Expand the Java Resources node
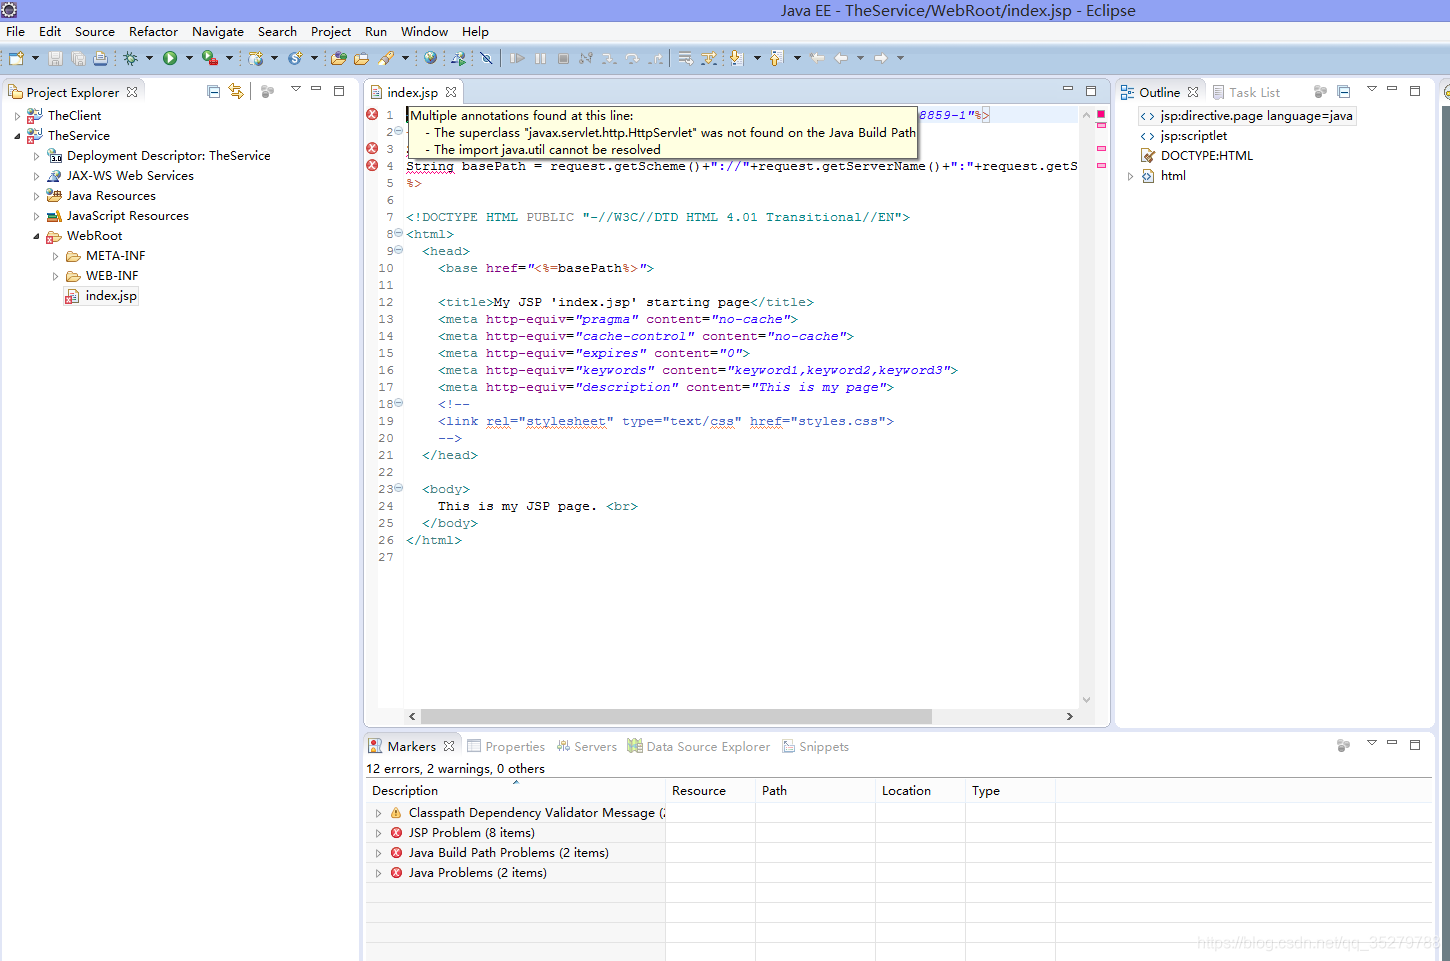1450x961 pixels. pos(37,195)
